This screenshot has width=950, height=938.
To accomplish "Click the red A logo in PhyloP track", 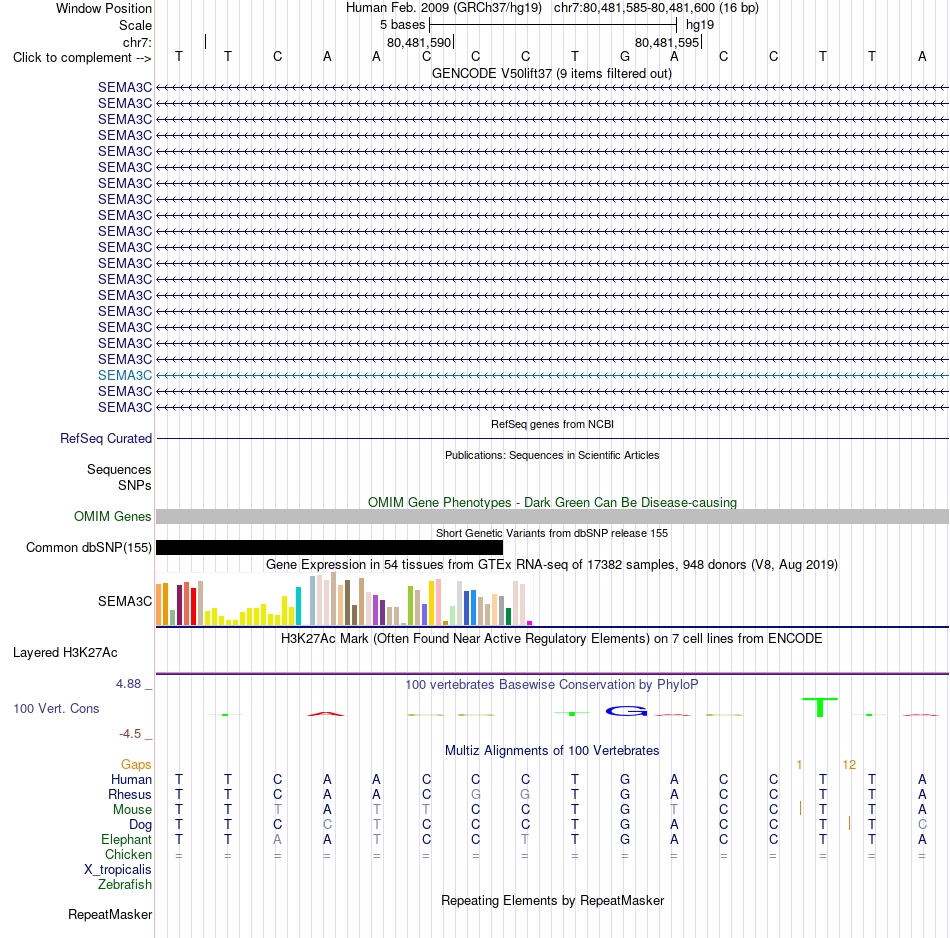I will pos(326,714).
